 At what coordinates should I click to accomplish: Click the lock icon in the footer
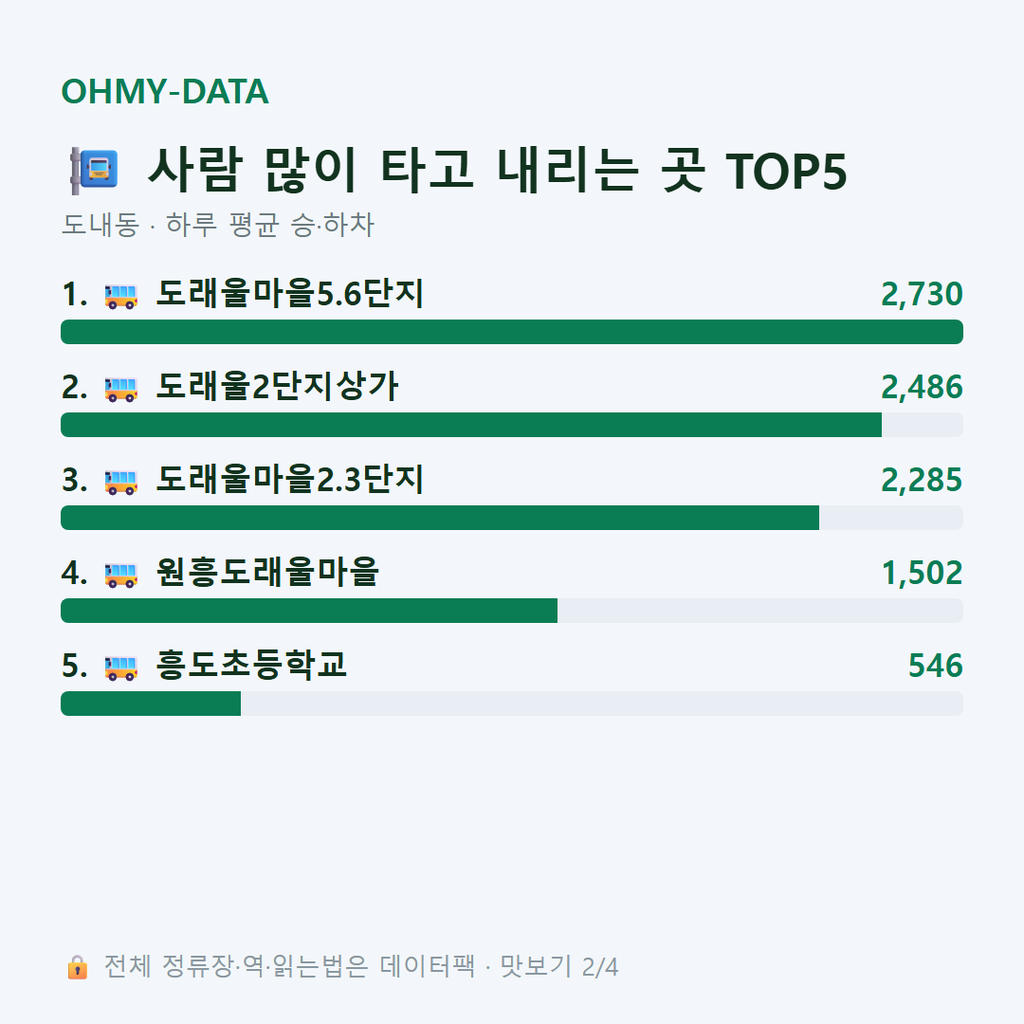tap(77, 967)
